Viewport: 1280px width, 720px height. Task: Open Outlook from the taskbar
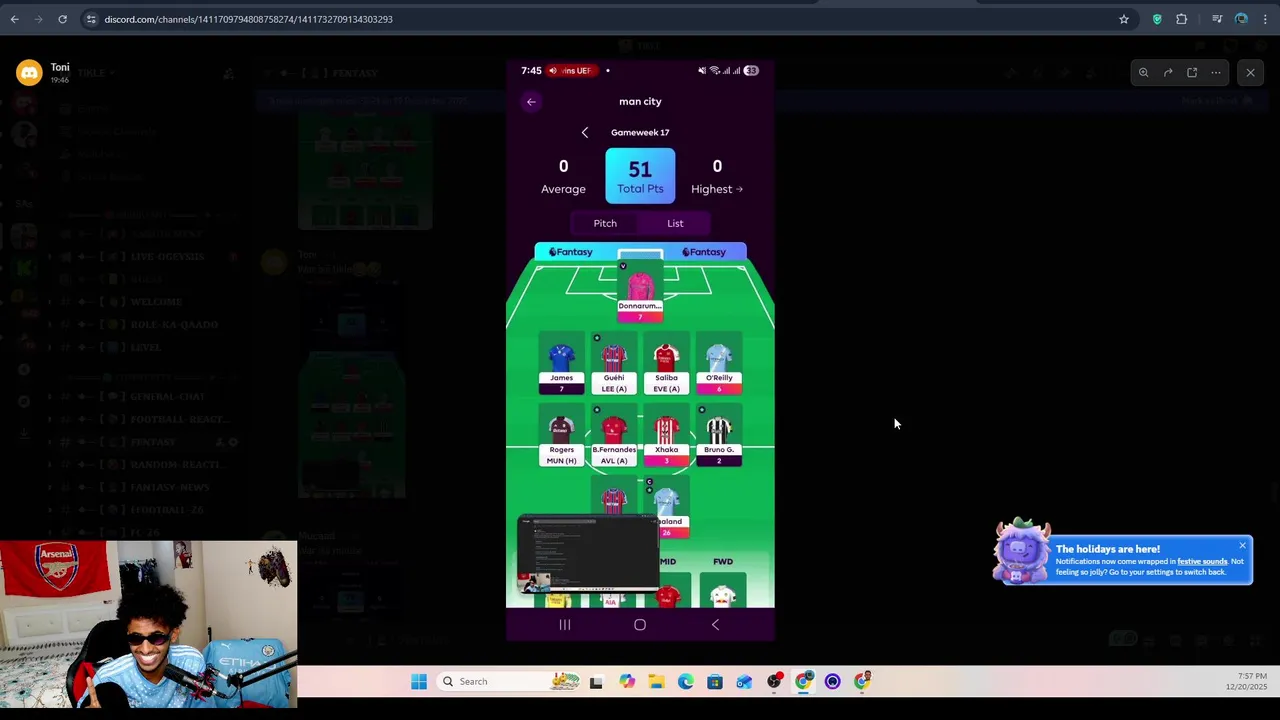(744, 682)
